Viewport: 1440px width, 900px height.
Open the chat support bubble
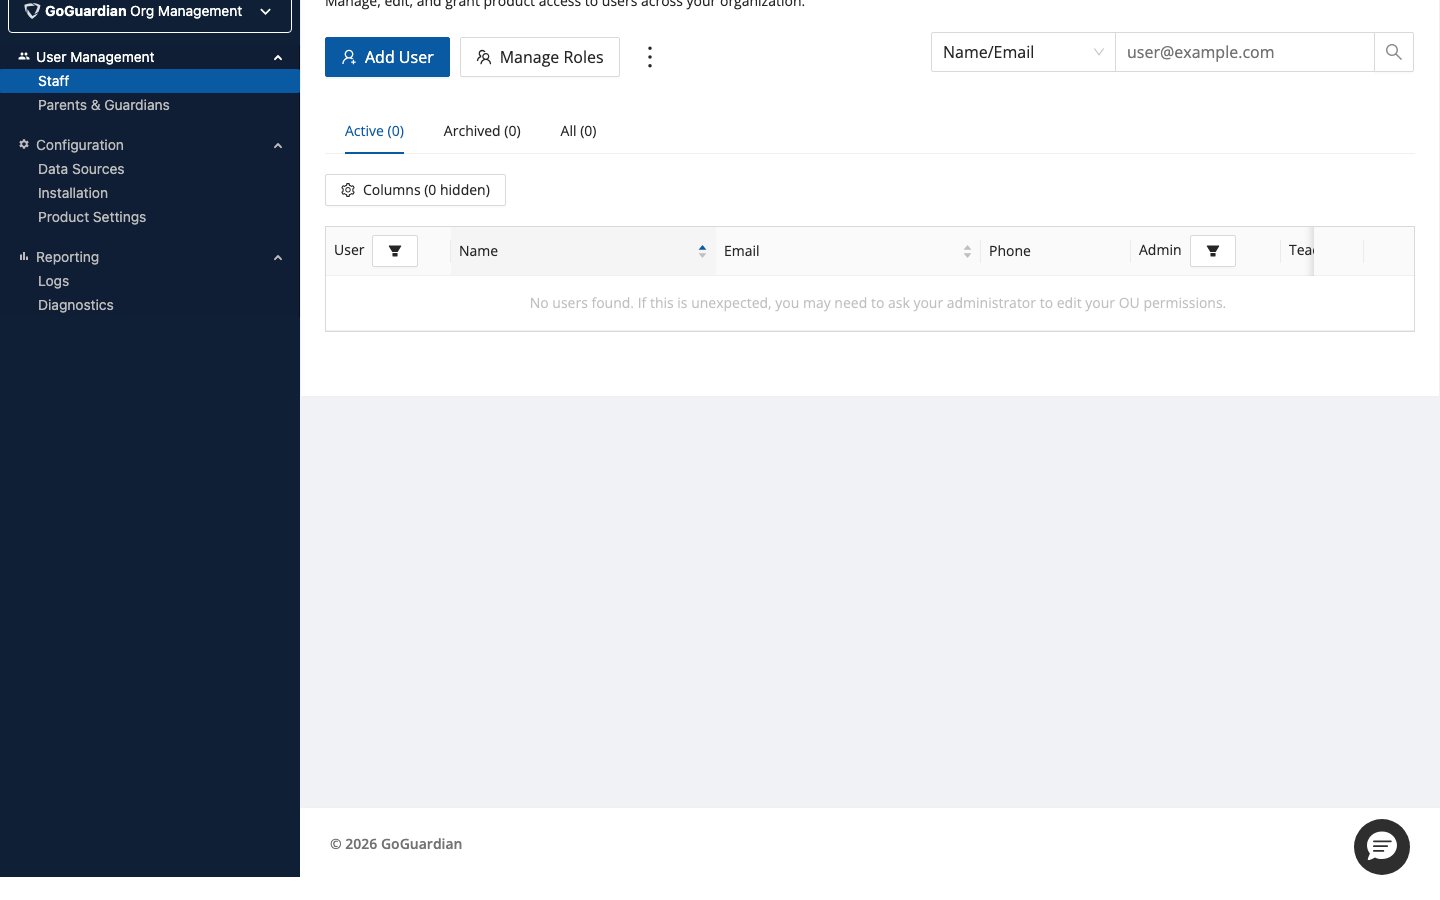[x=1381, y=847]
